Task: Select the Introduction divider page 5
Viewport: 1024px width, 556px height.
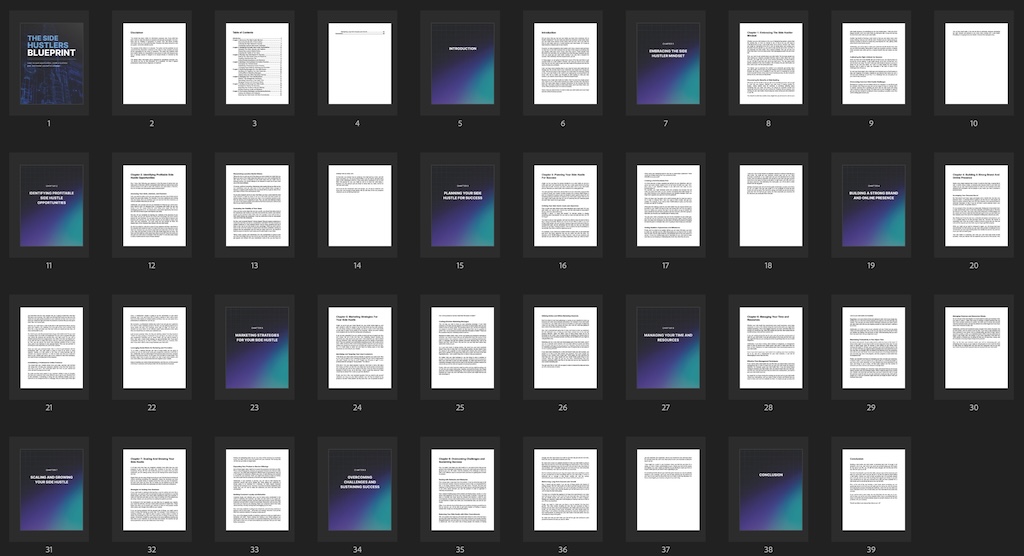Action: [x=462, y=63]
